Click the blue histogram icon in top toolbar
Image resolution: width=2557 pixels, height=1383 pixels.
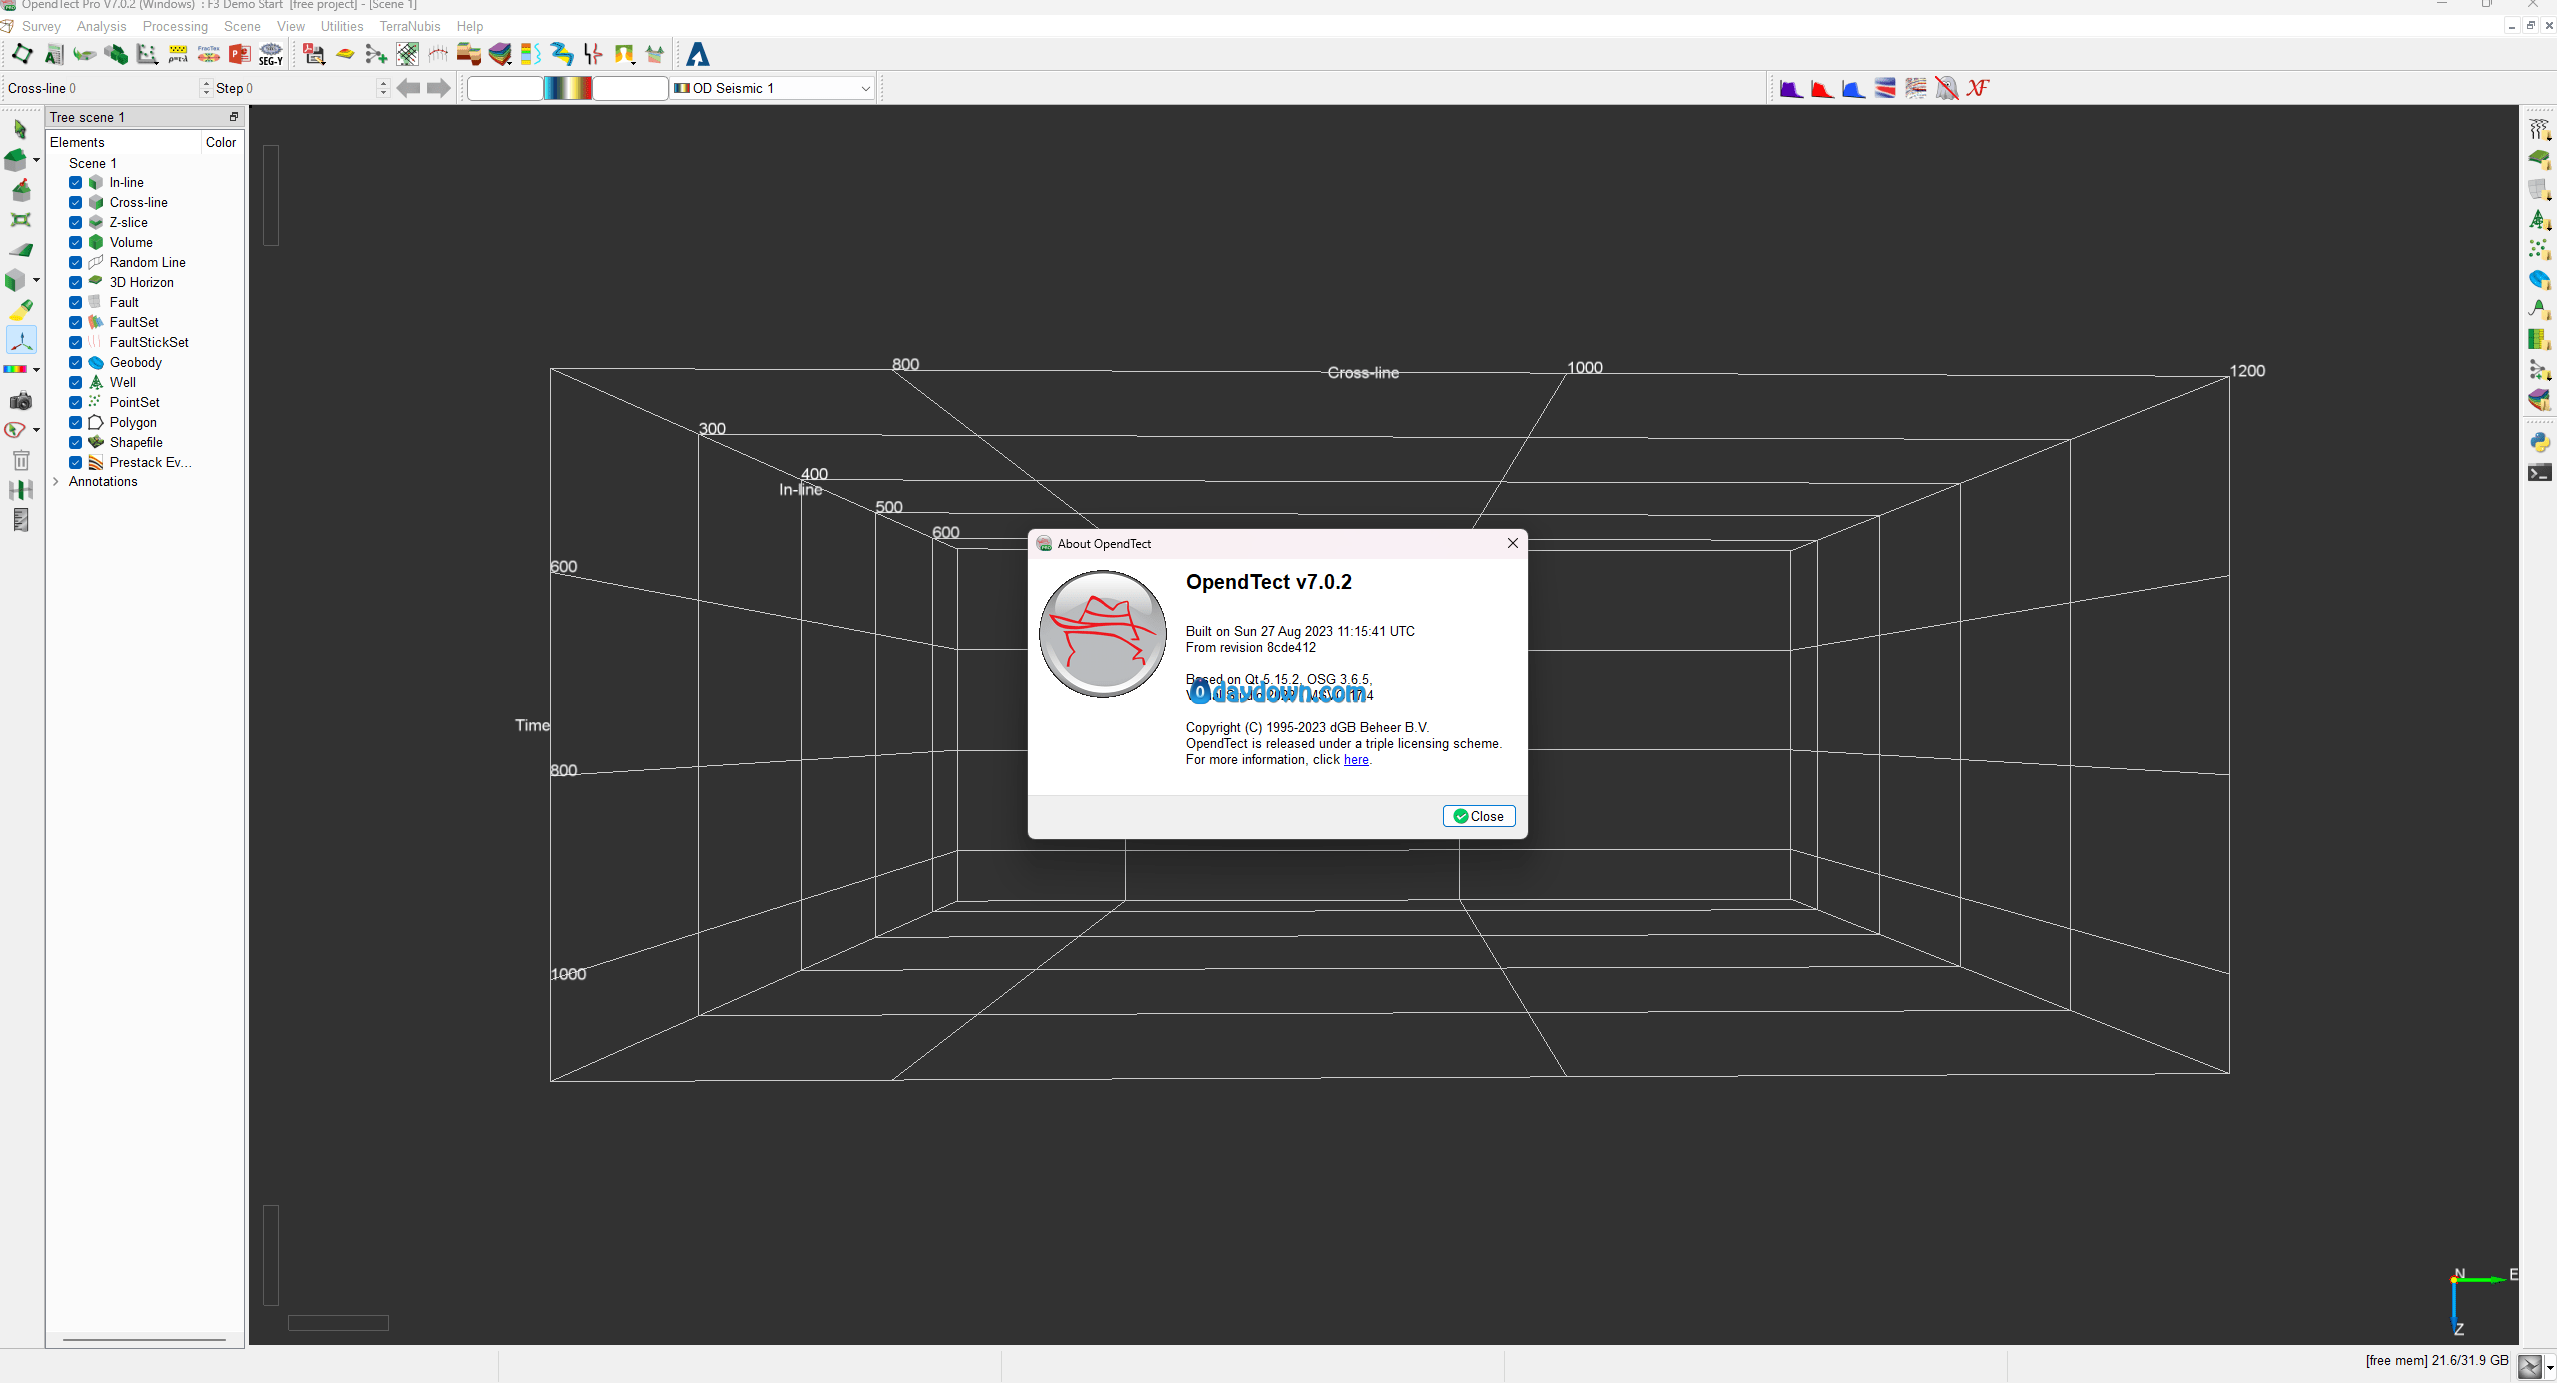[1853, 89]
